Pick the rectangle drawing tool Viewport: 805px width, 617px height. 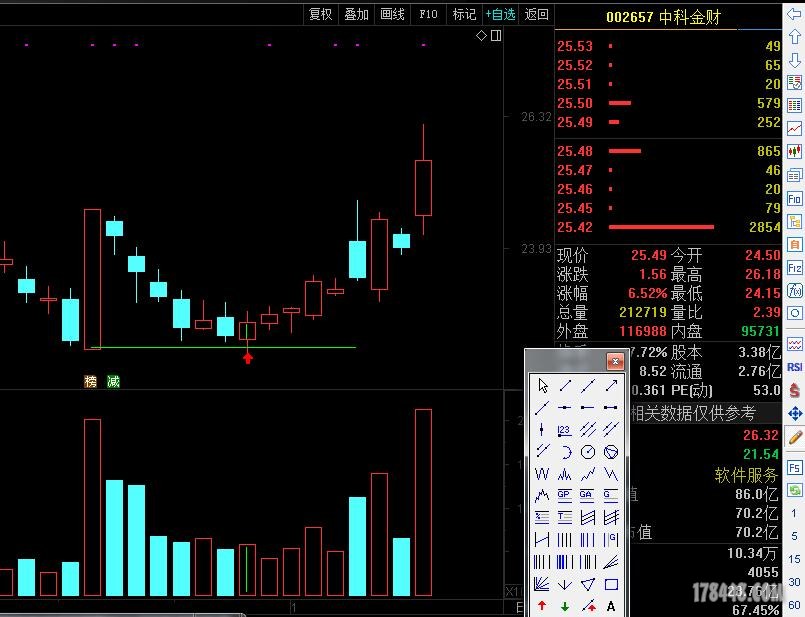point(610,584)
